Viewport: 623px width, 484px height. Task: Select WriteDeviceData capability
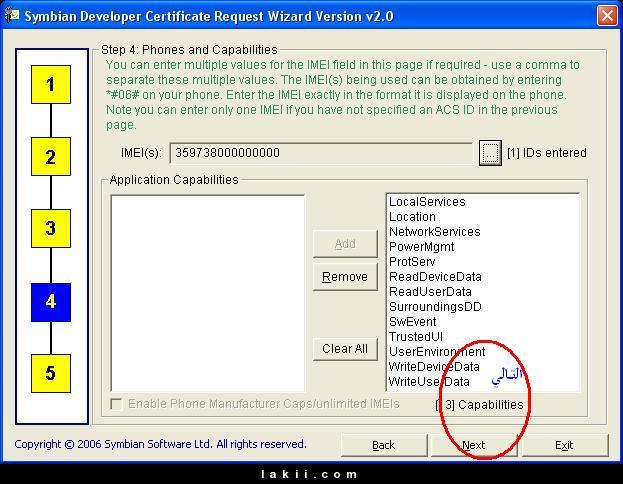(434, 367)
